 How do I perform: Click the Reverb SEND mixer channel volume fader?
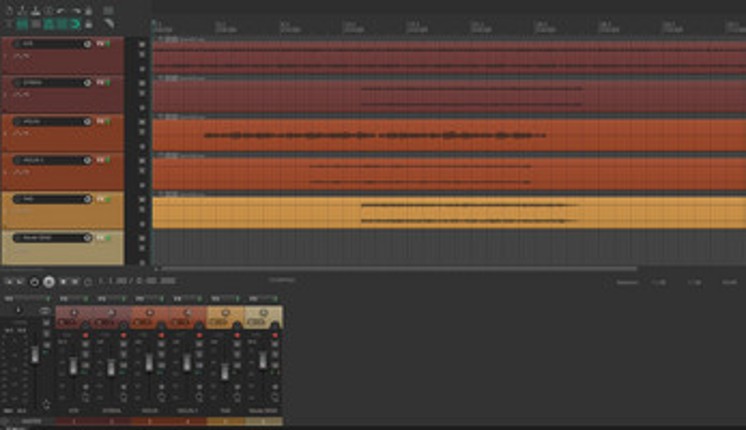point(263,362)
